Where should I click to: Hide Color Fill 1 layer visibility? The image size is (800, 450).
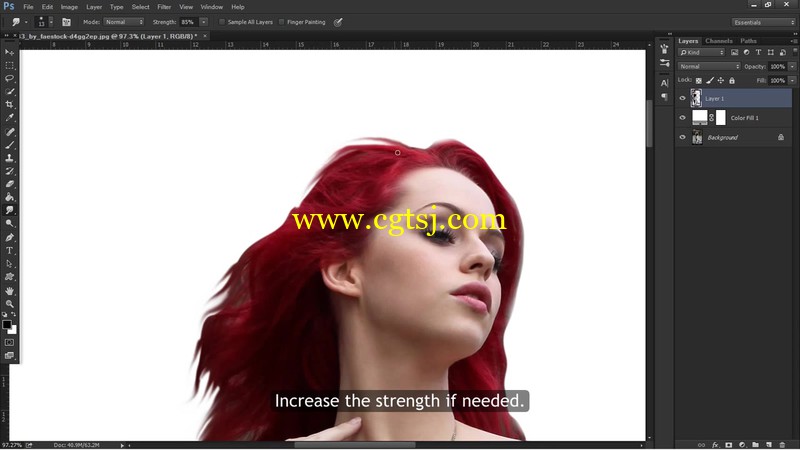(x=683, y=117)
